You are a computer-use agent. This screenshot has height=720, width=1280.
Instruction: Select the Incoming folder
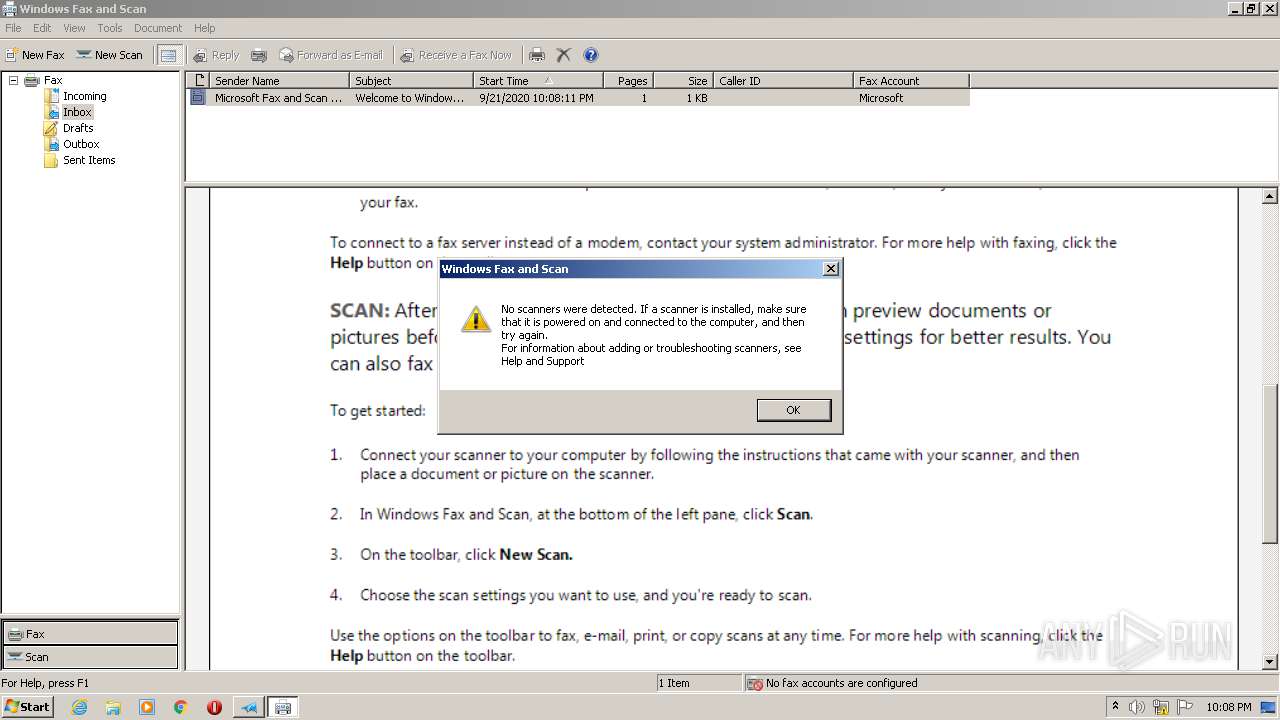84,96
